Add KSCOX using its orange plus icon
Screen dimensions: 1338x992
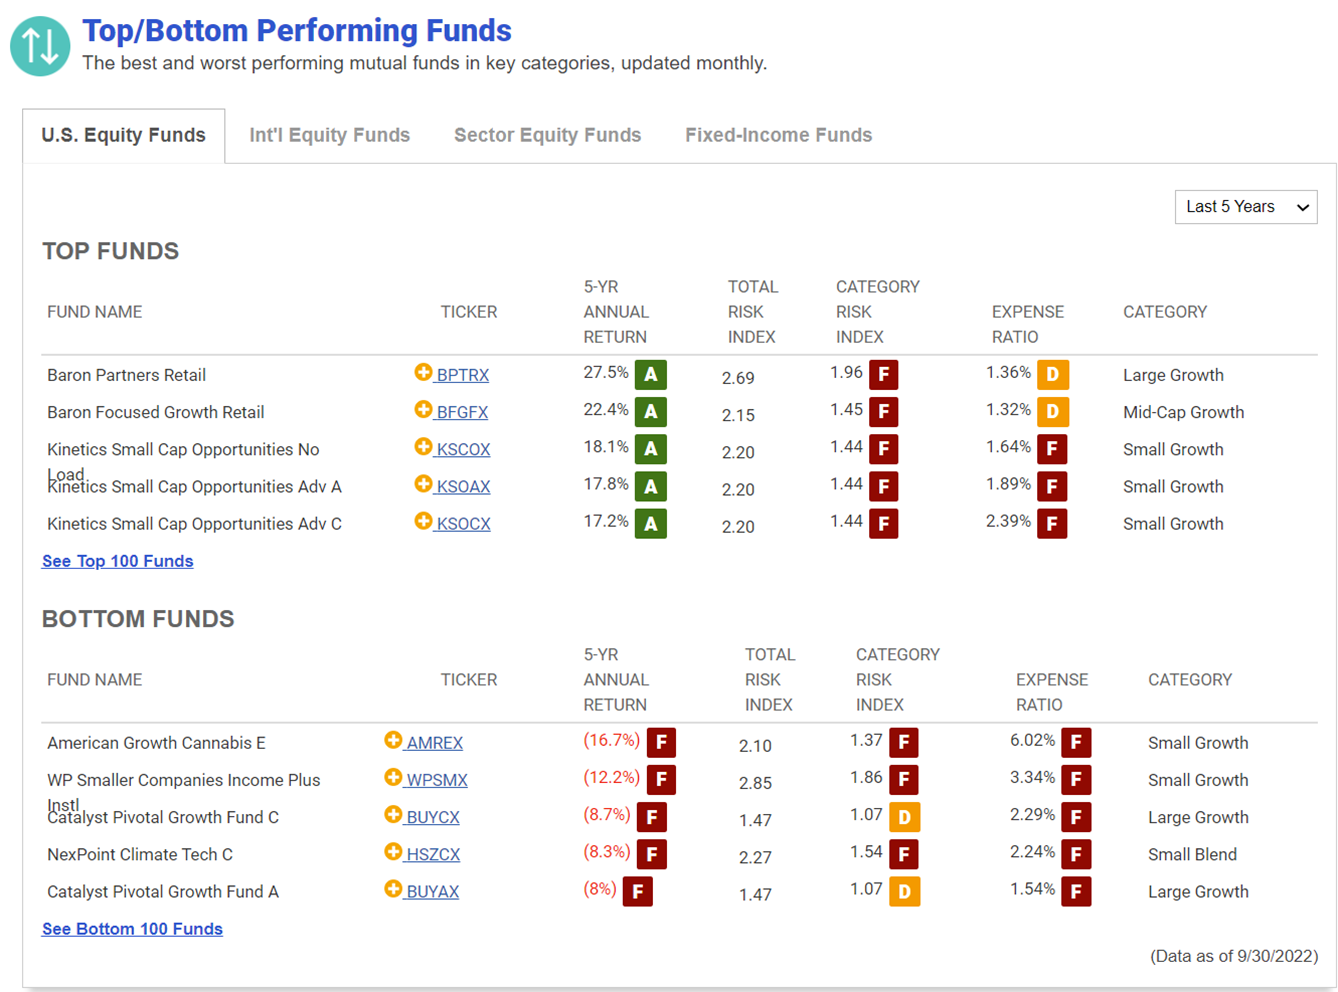click(x=423, y=446)
